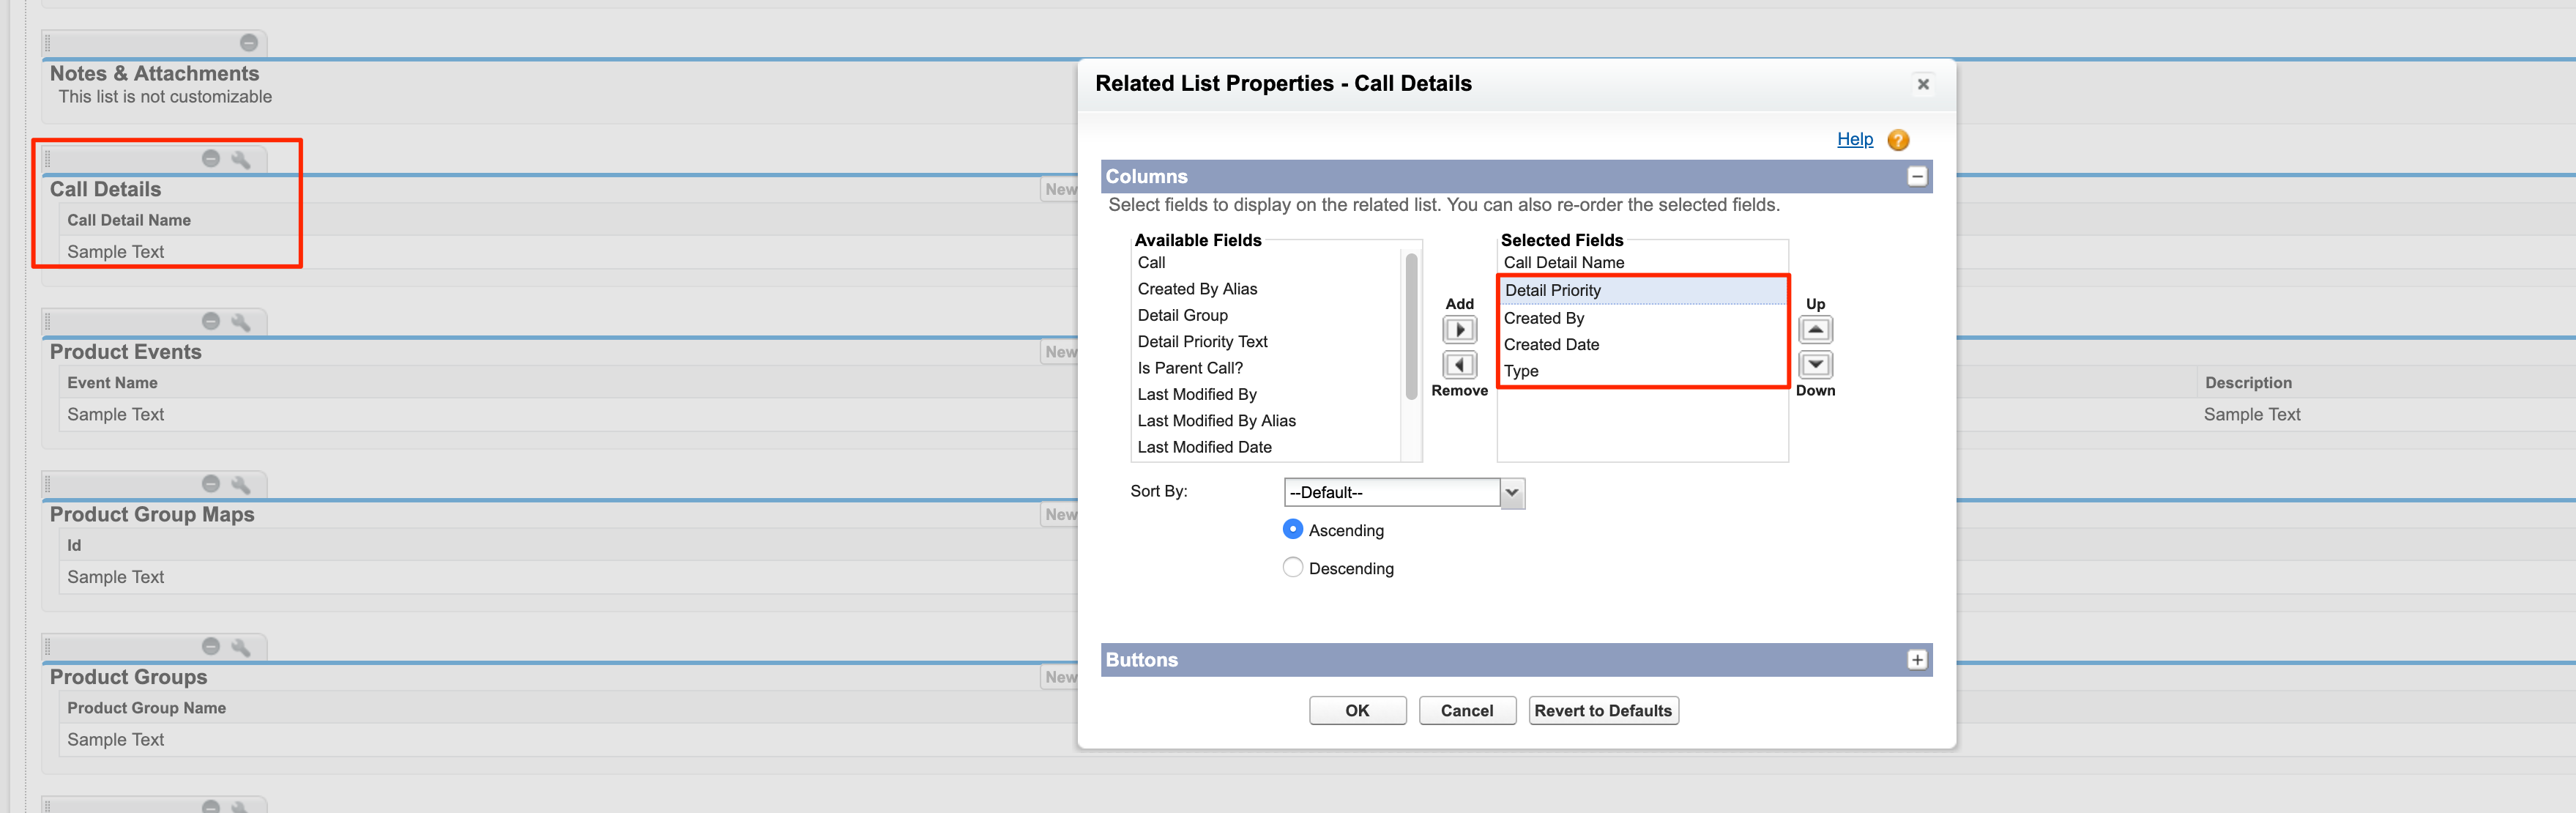
Task: Move selected field Up
Action: [x=1815, y=330]
